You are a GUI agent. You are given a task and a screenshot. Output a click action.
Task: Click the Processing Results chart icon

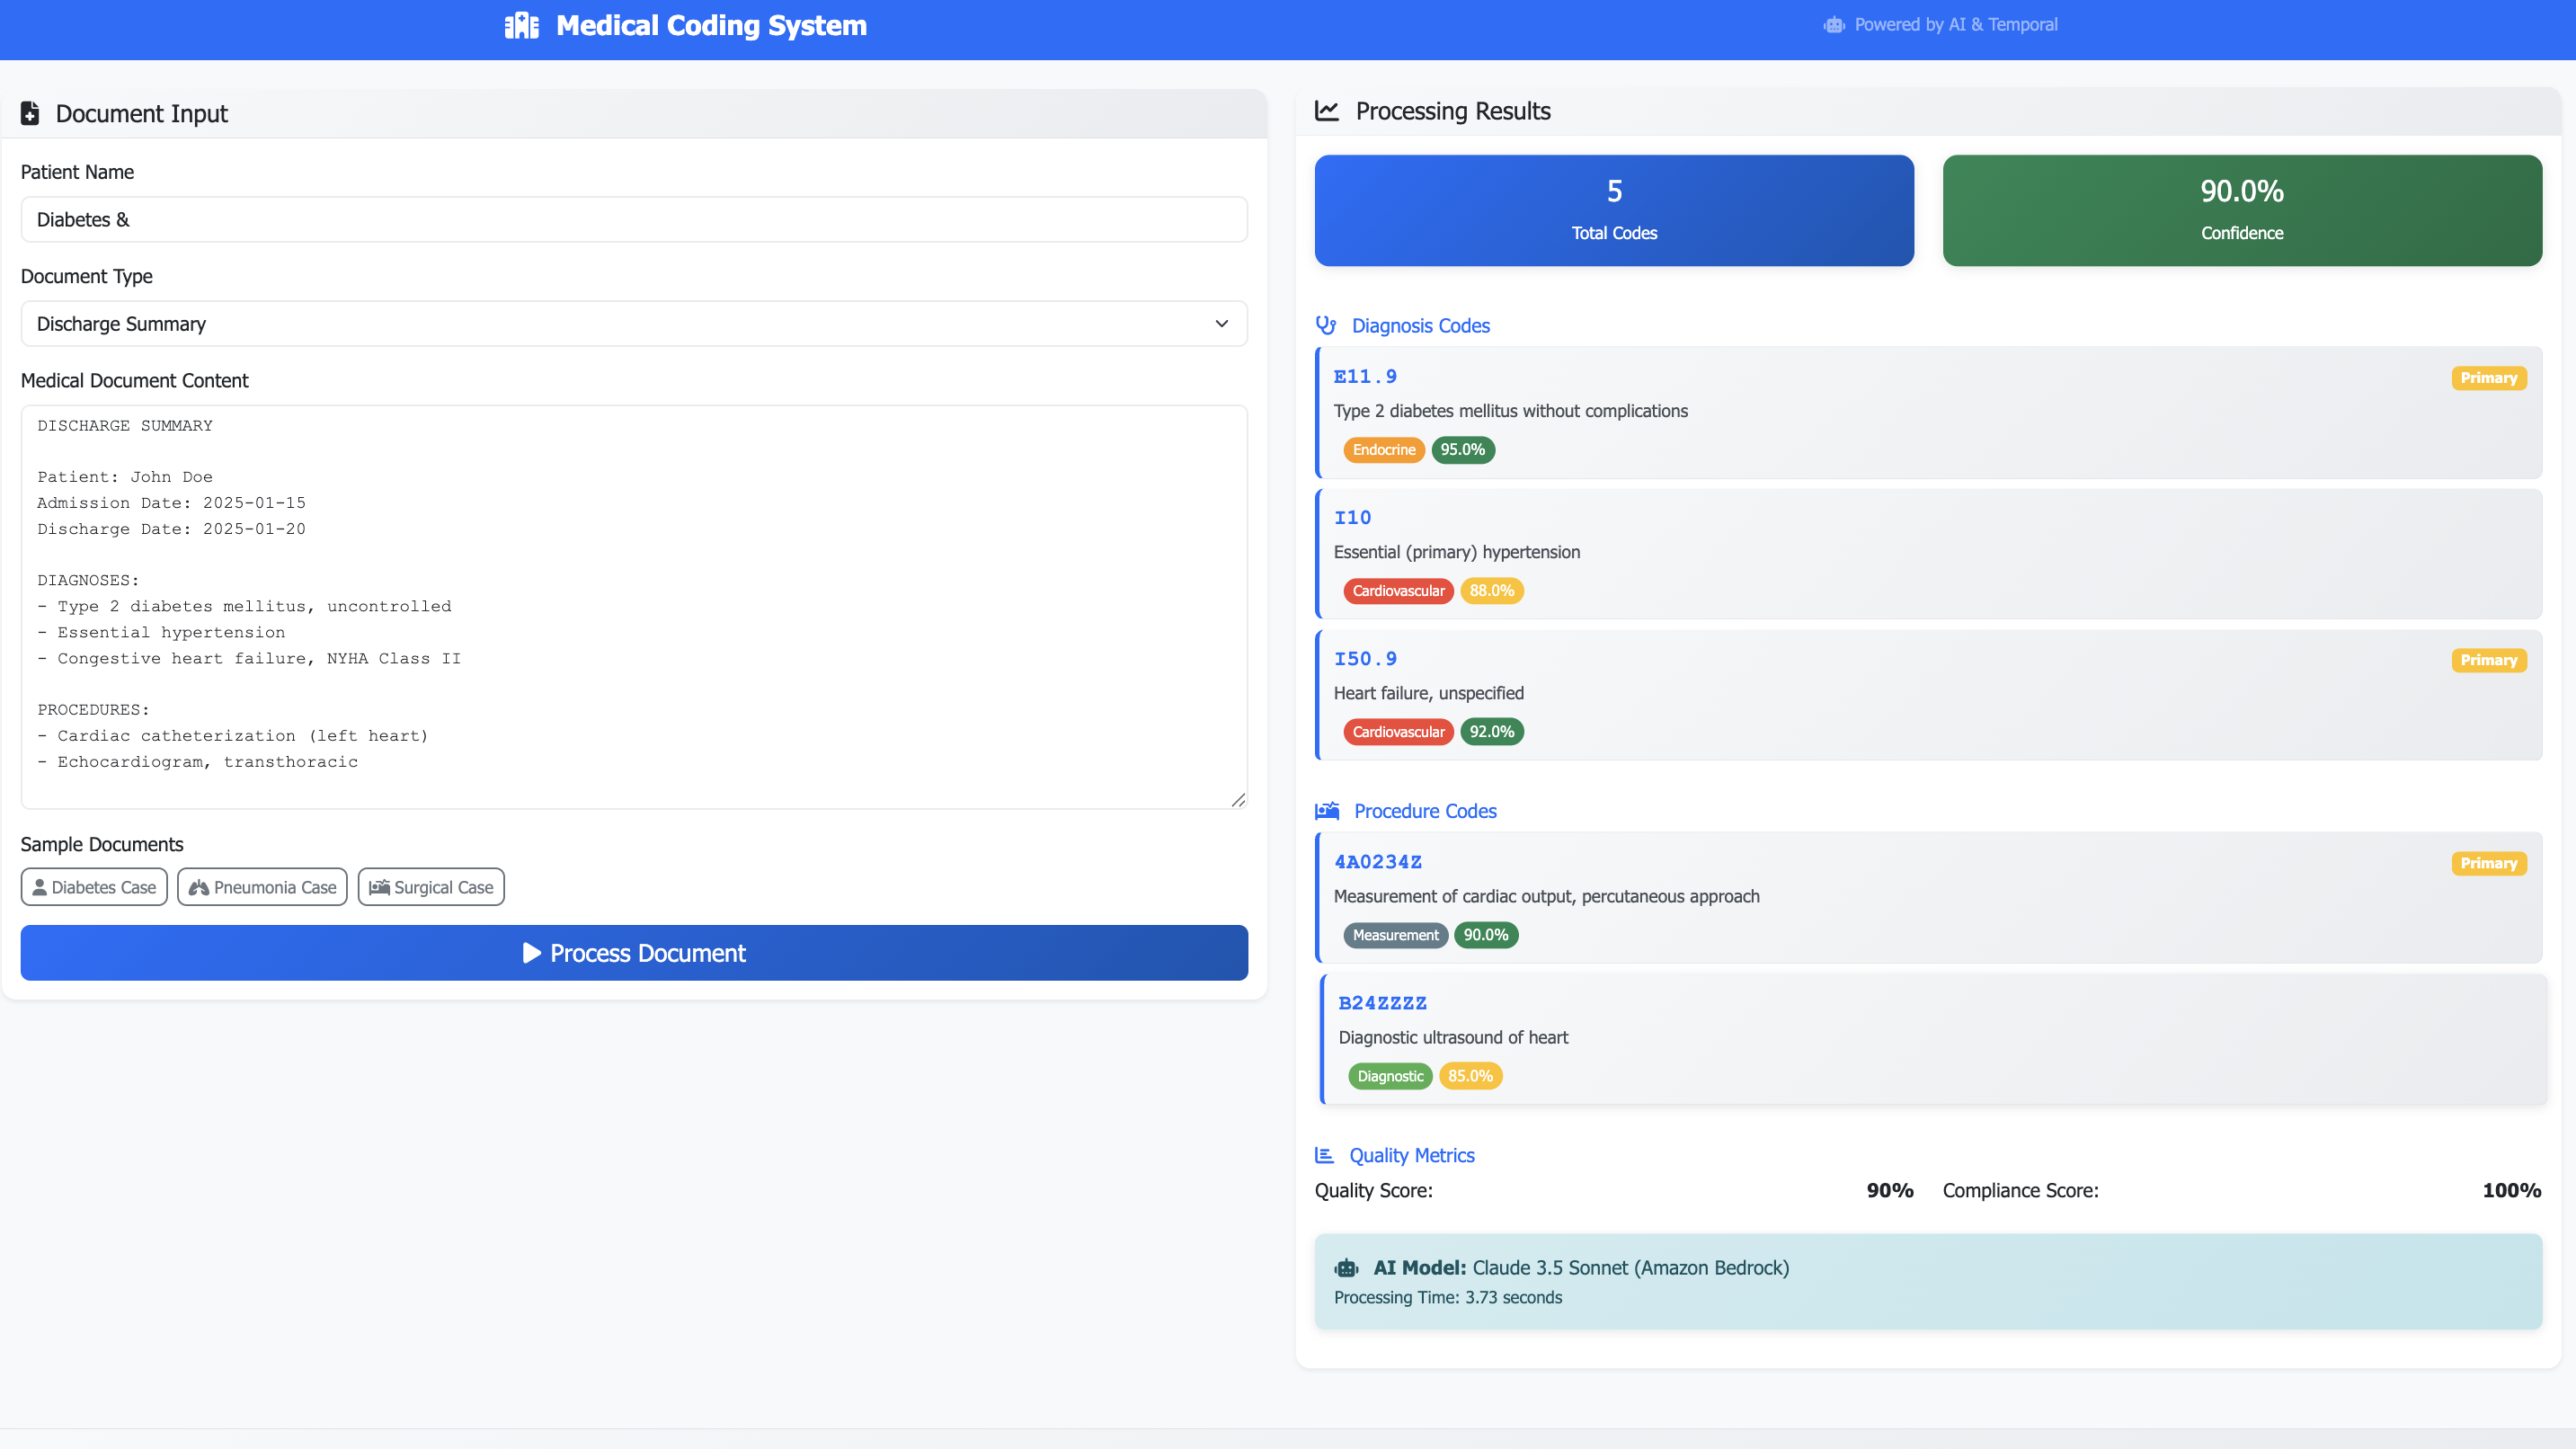click(1327, 111)
